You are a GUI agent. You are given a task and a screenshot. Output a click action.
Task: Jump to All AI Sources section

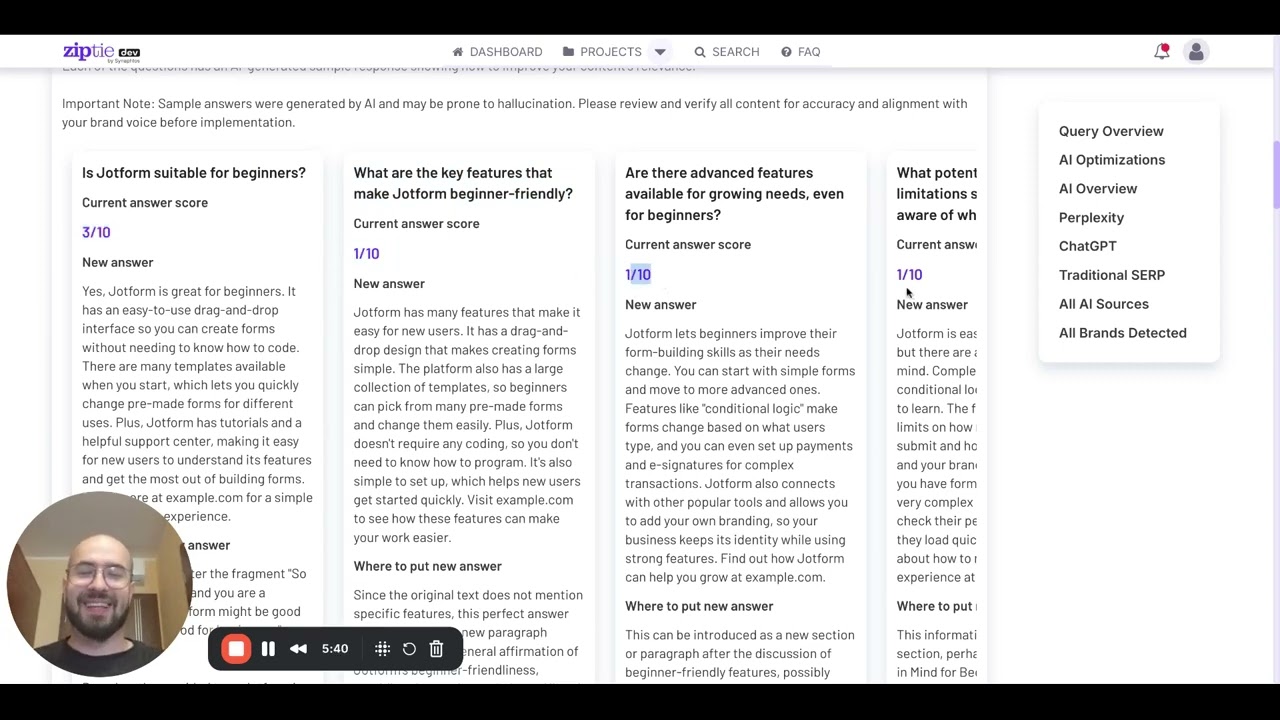pos(1104,304)
